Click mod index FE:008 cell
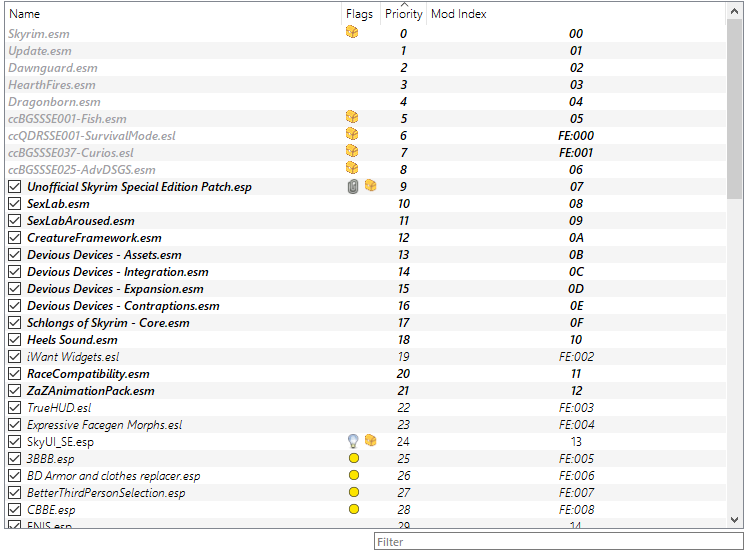Screen dimensions: 746x551 [x=576, y=510]
